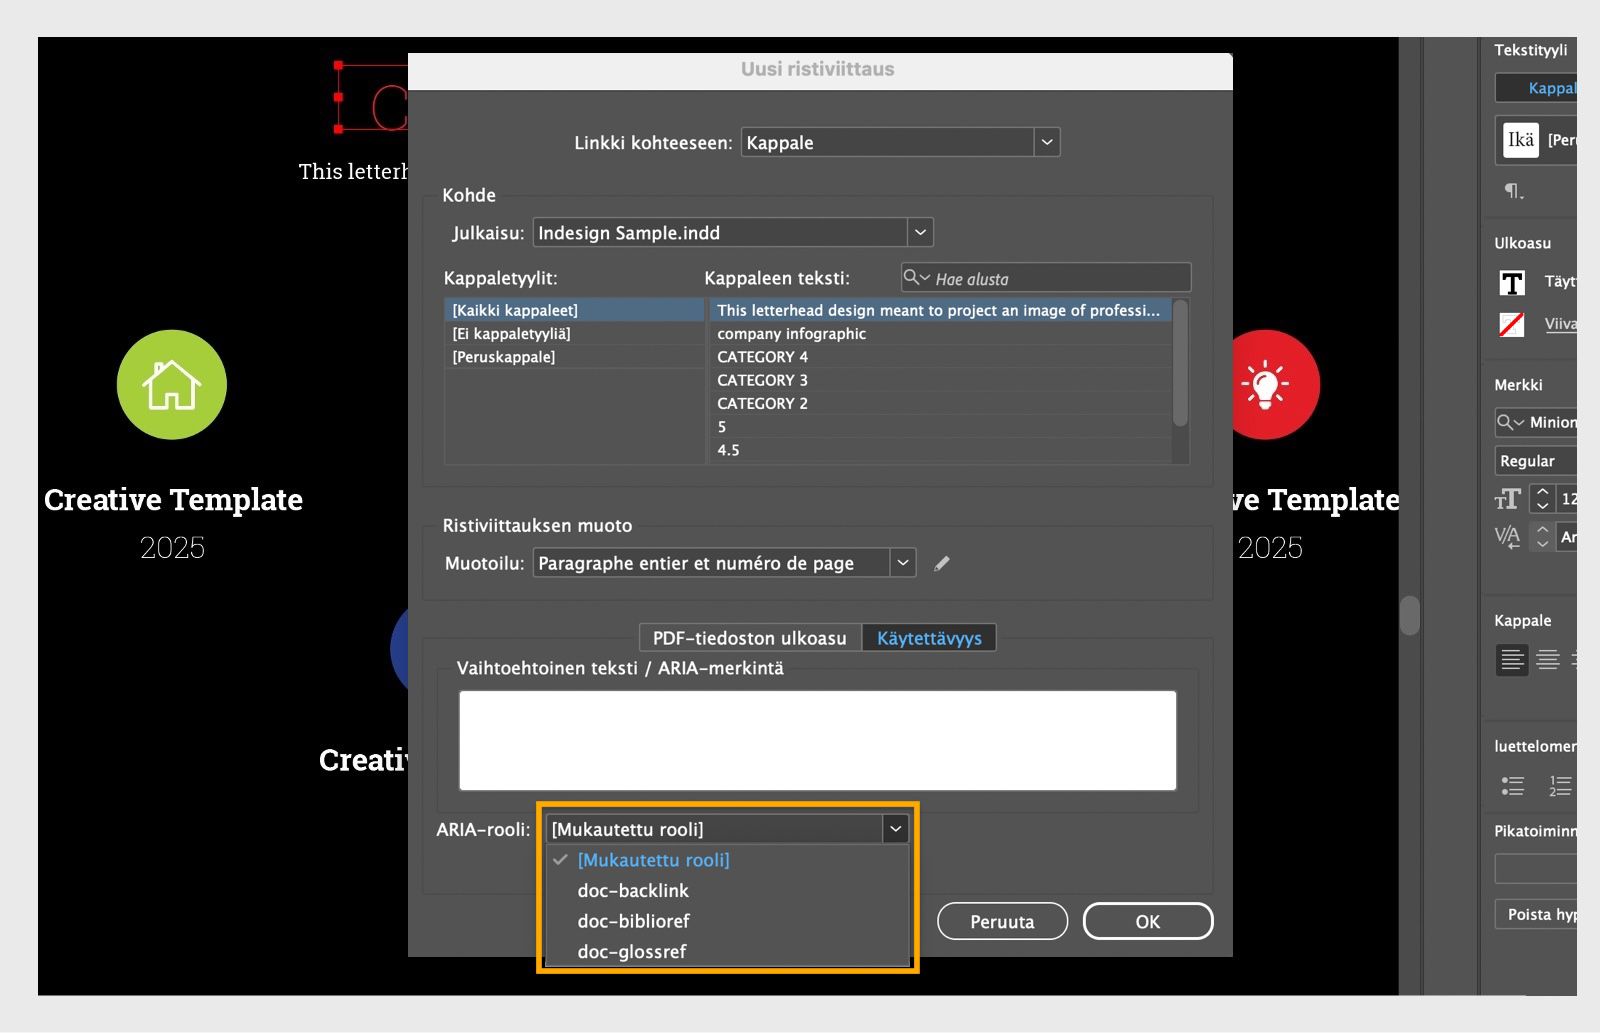Open the Regular font style dropdown
Viewport: 1600px width, 1033px height.
pyautogui.click(x=1535, y=461)
